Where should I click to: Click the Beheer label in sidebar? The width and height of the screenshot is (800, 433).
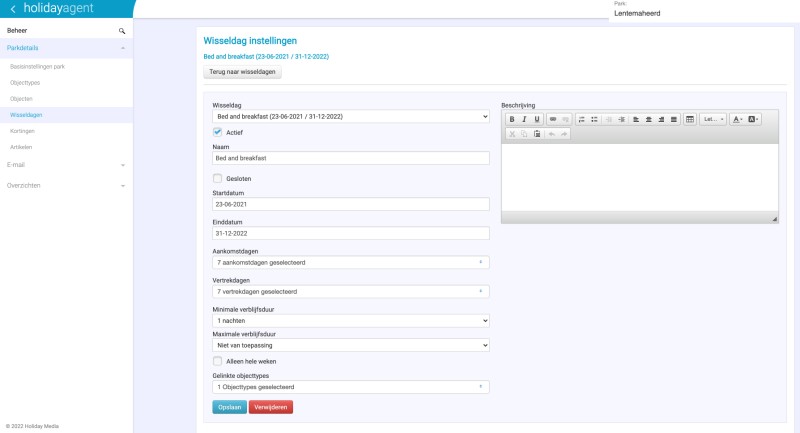tap(17, 31)
